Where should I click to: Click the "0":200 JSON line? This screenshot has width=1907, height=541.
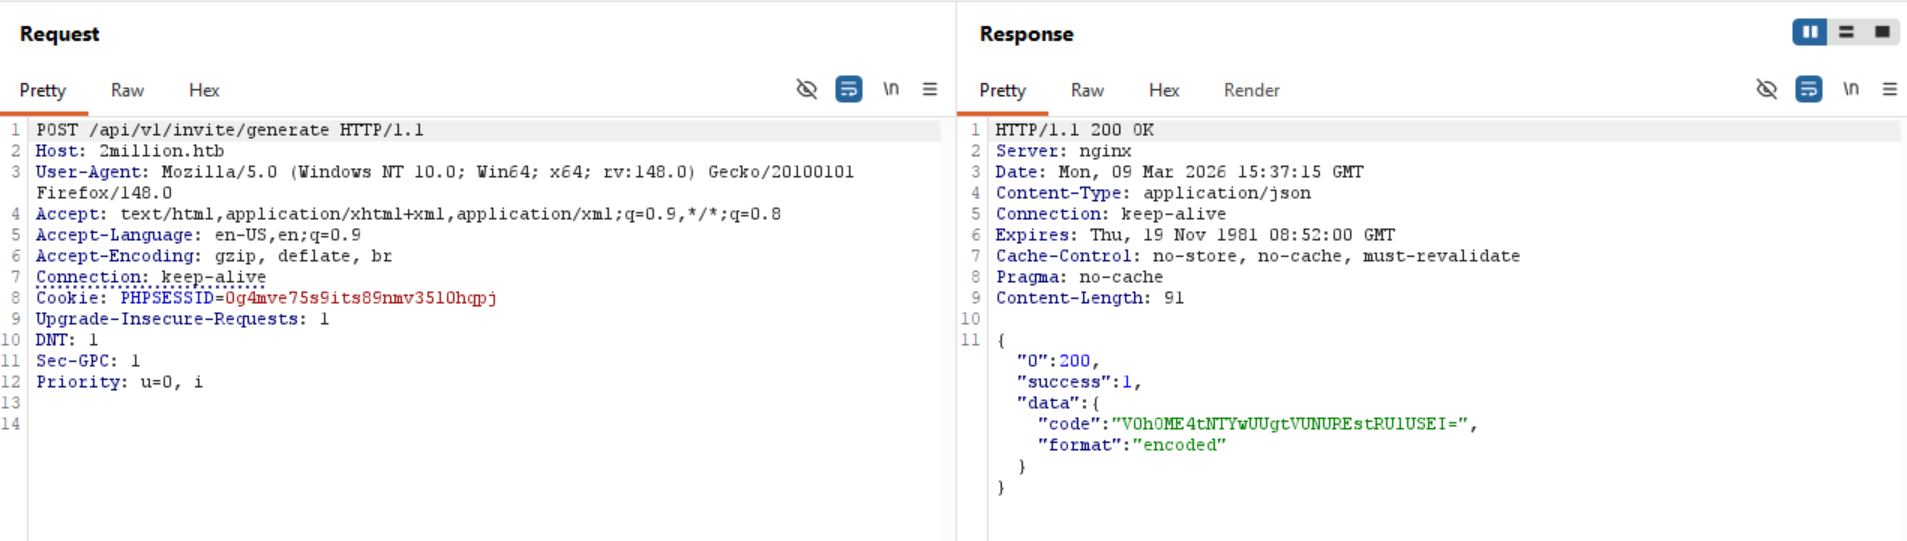tap(1058, 361)
